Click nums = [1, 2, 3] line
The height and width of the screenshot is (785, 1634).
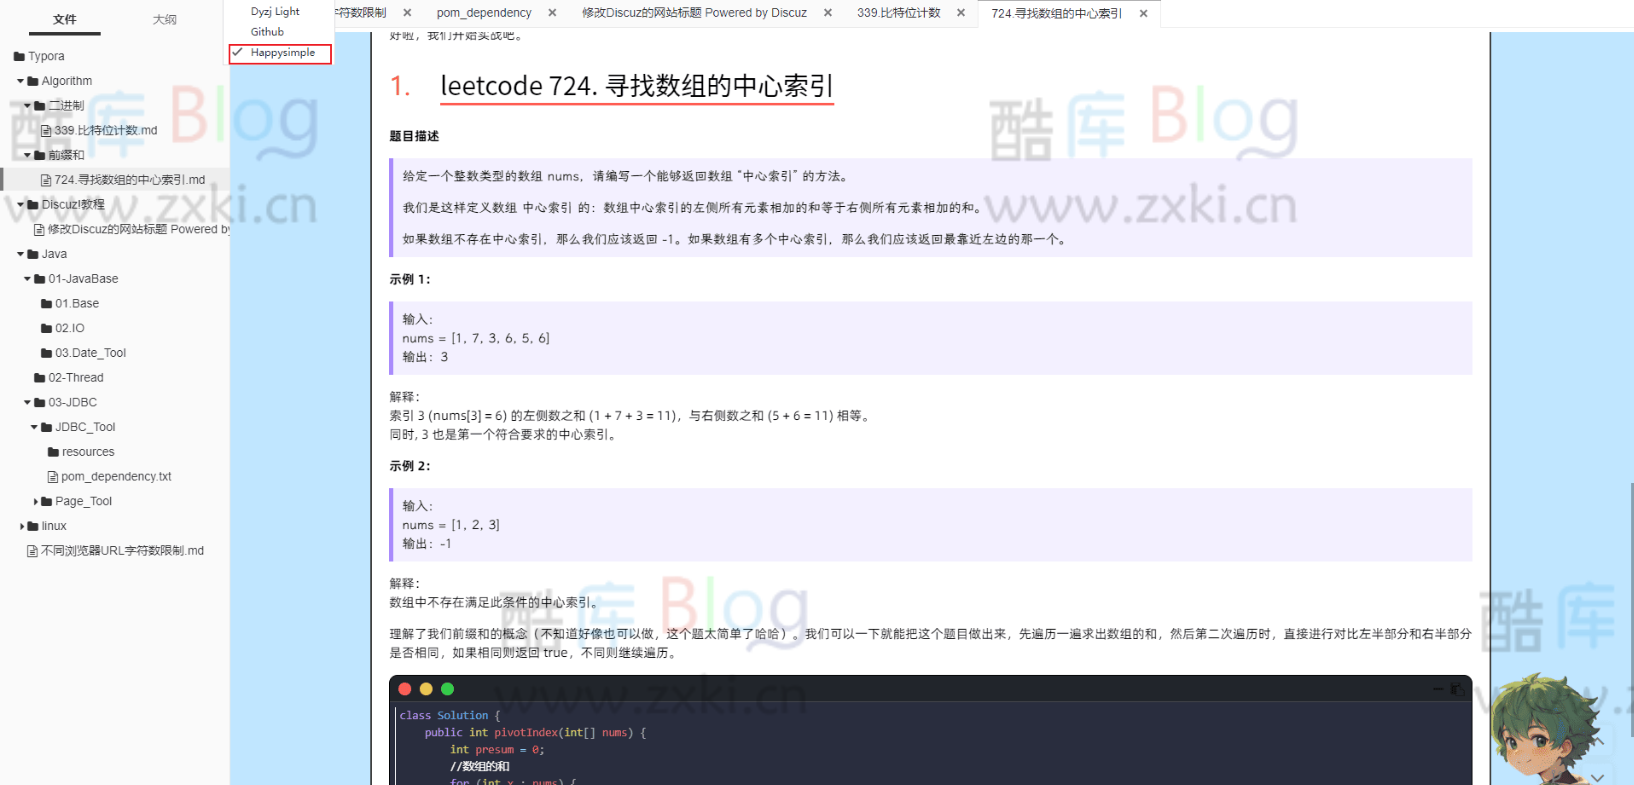[451, 525]
